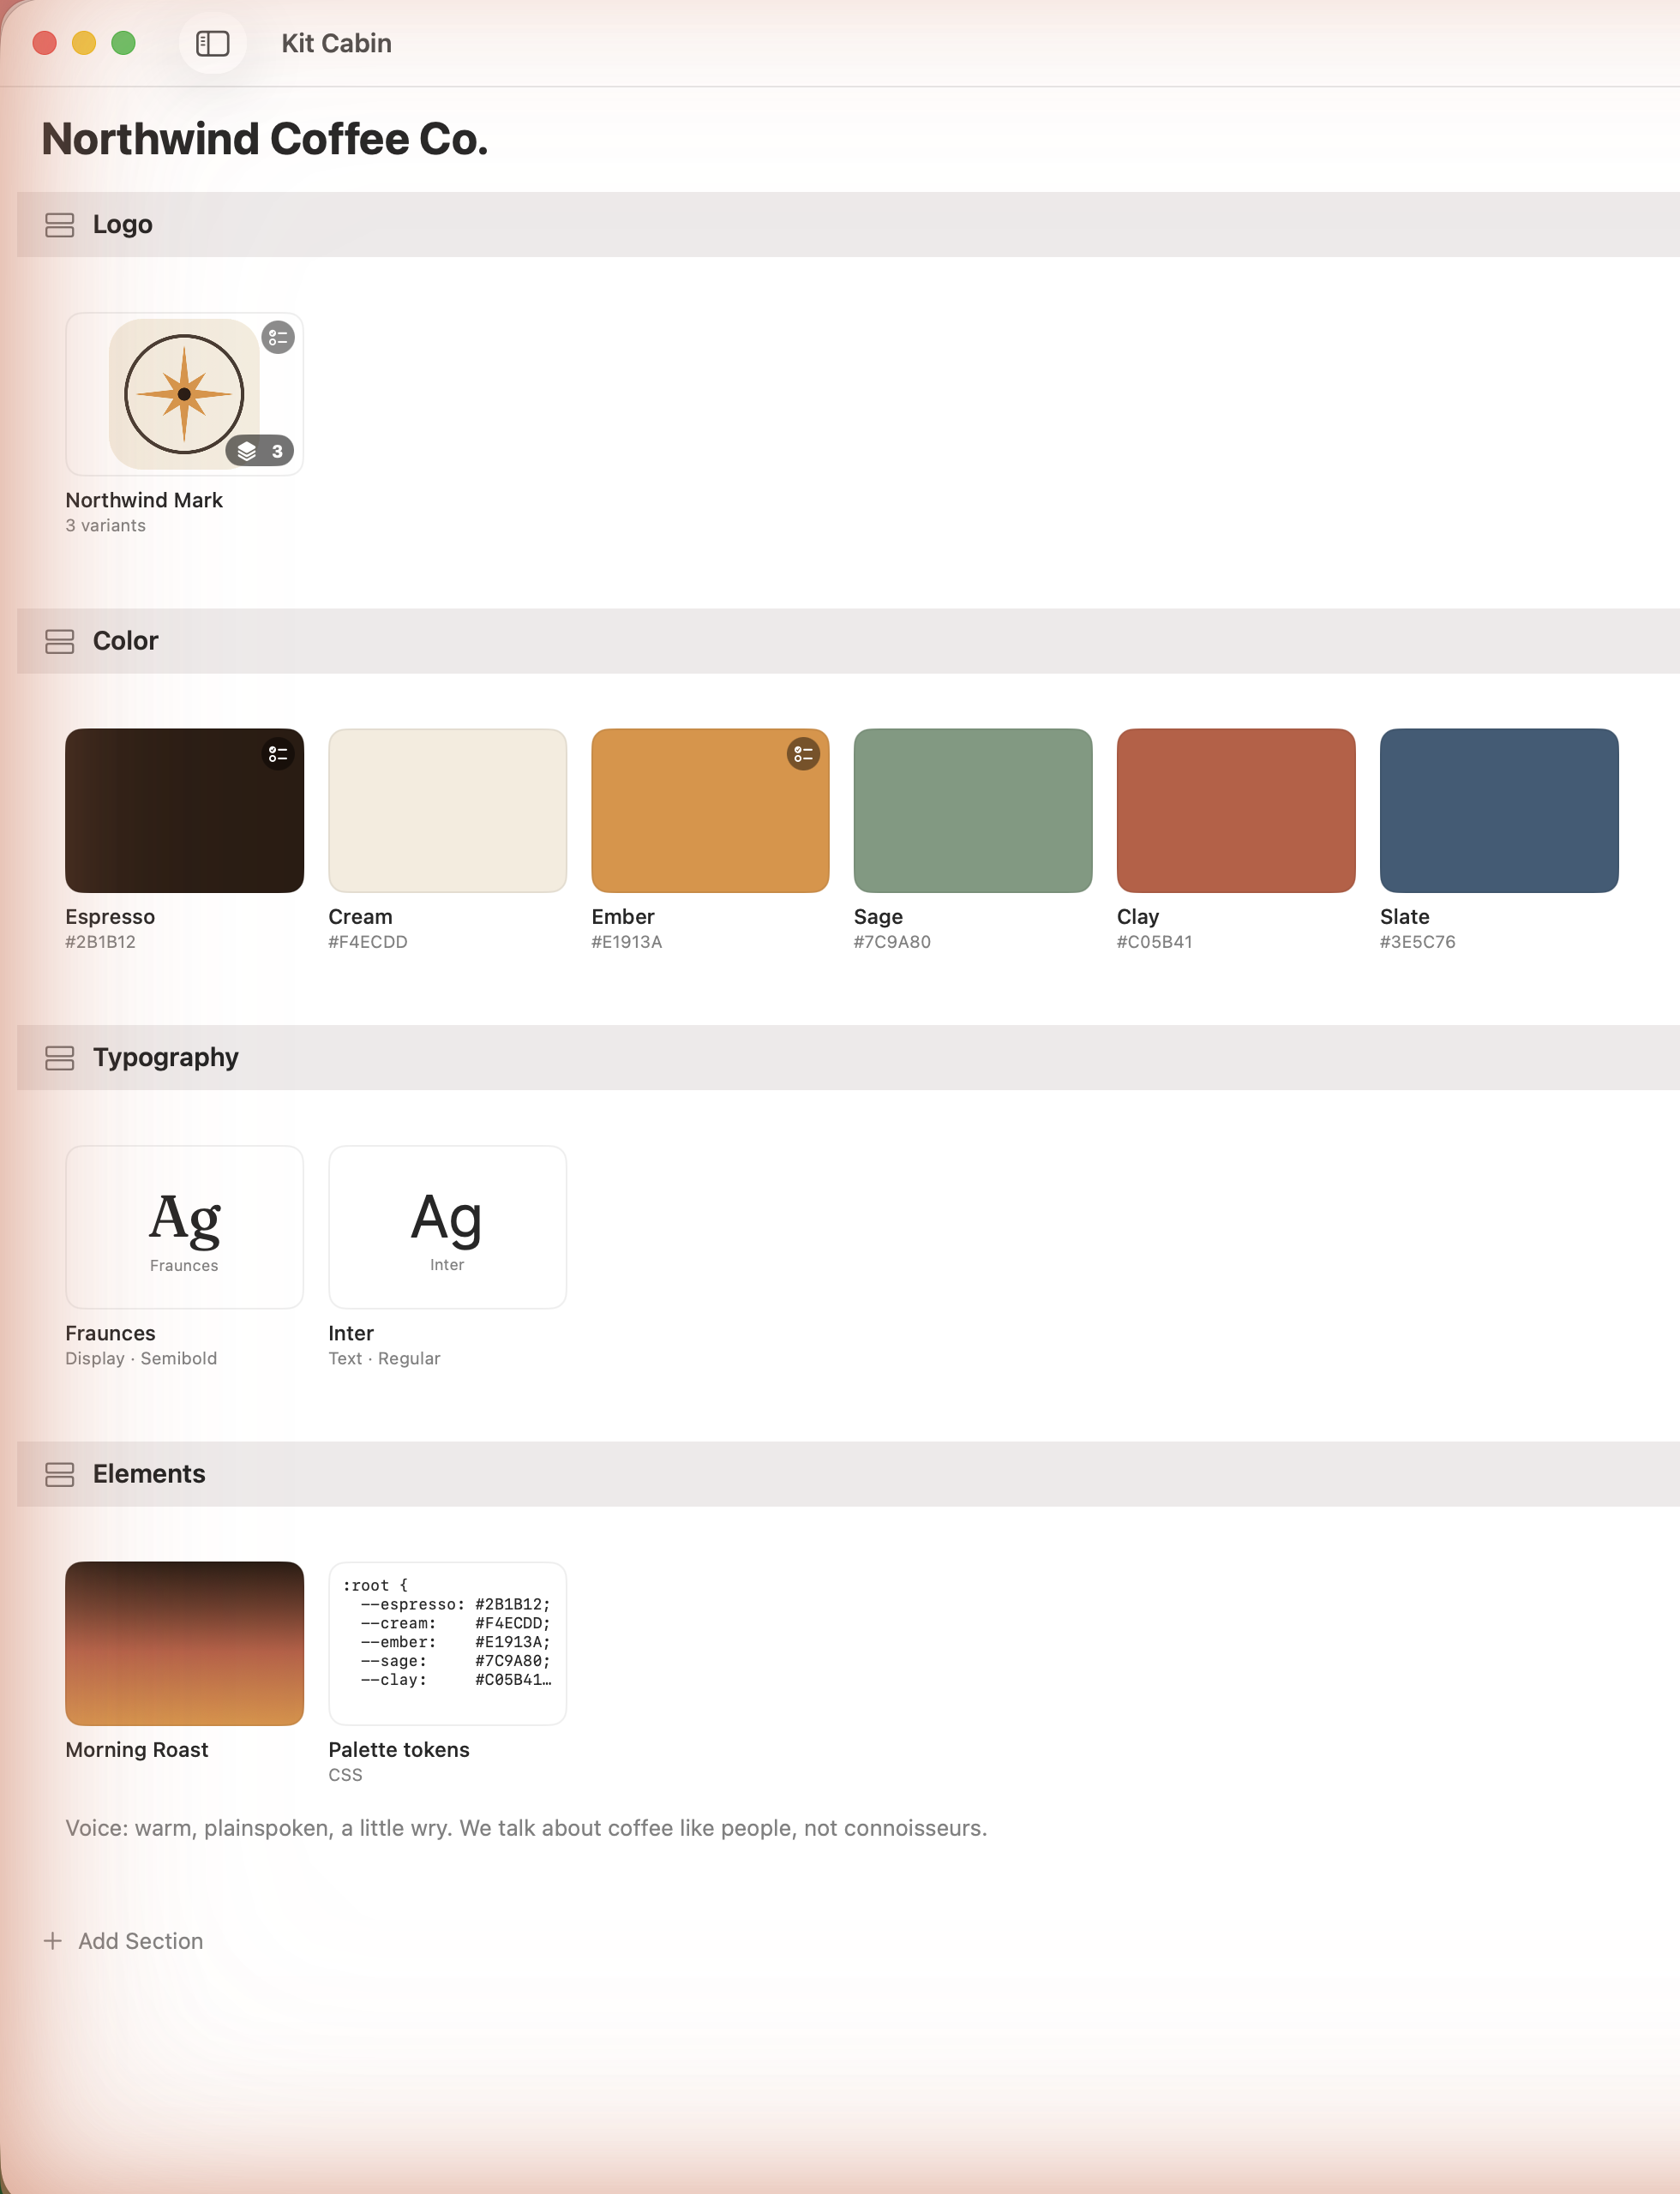Click the Cream name label

360,917
